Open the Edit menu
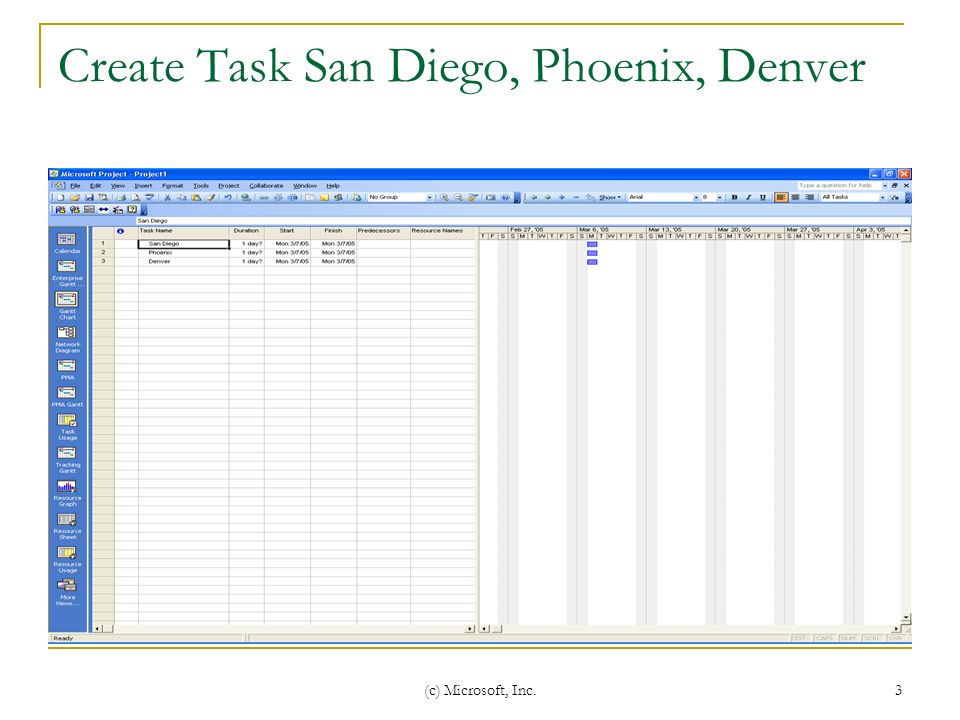 (96, 186)
